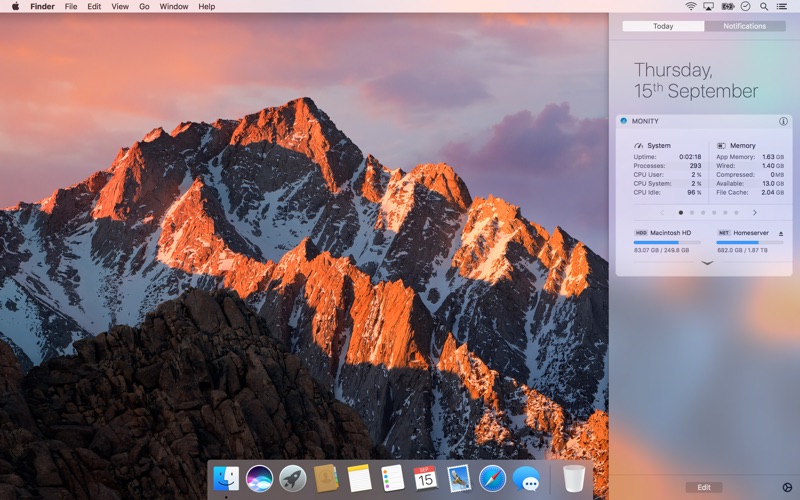Open the Go menu in menu bar

(x=144, y=6)
